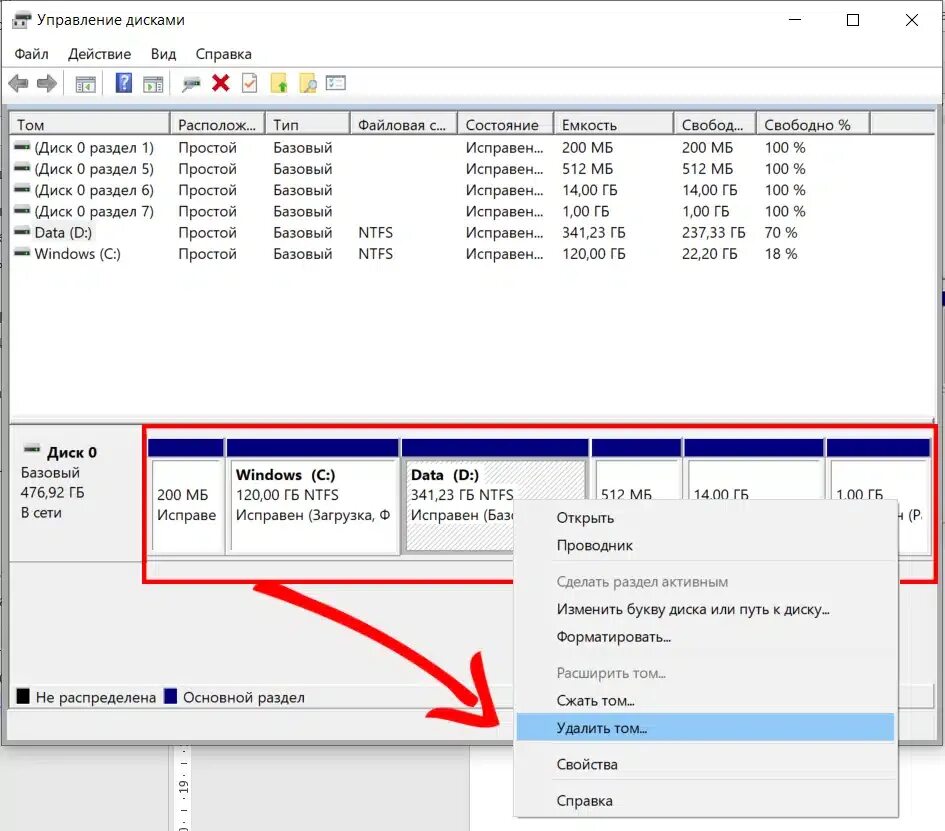Click the red X delete toolbar icon
Viewport: 945px width, 831px height.
point(221,83)
